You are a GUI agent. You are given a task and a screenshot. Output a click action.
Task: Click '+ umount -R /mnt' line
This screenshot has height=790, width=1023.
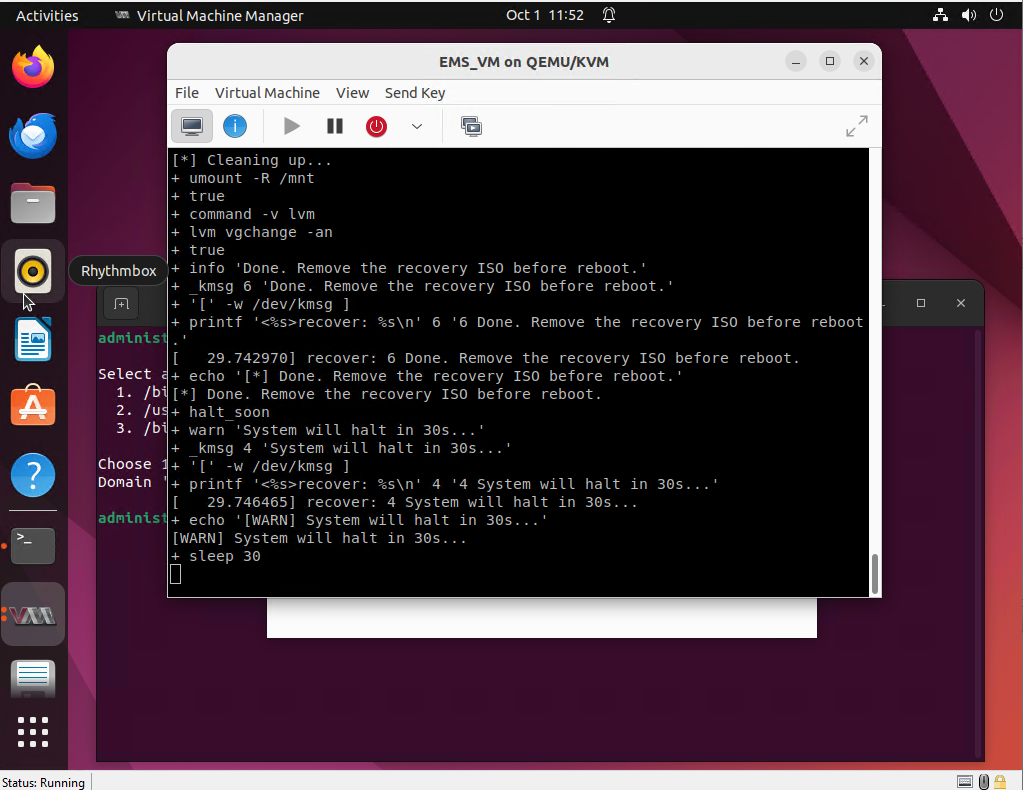click(243, 178)
